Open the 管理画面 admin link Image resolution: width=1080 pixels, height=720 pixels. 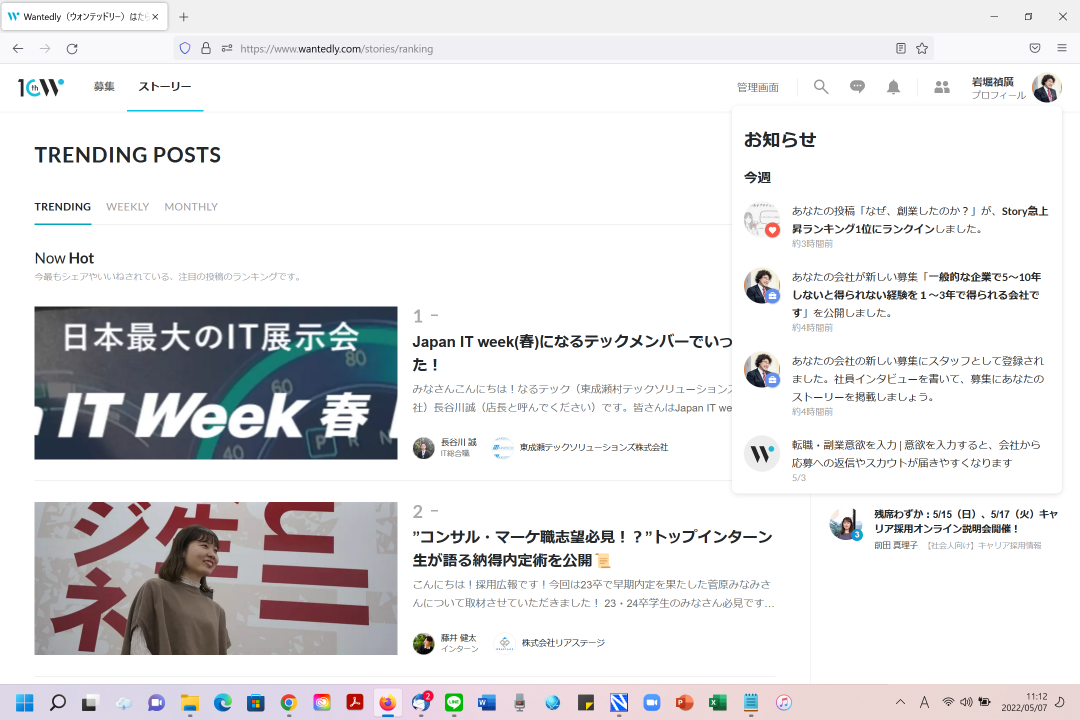758,86
